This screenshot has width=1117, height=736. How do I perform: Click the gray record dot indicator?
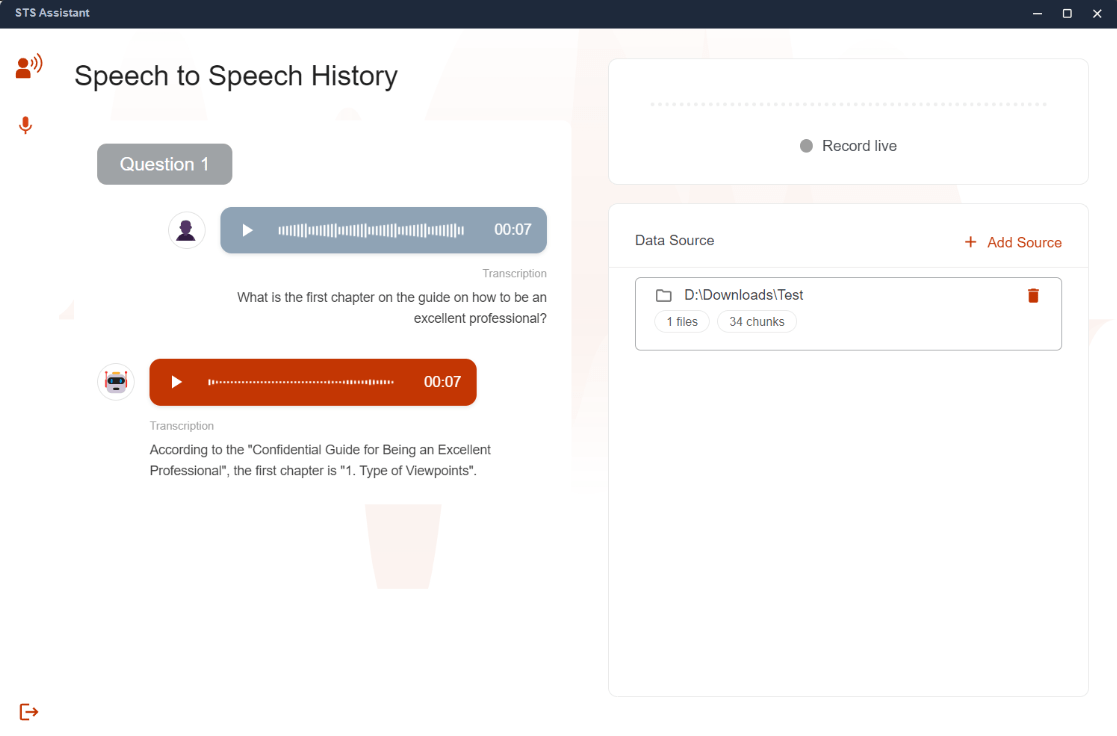click(x=807, y=145)
